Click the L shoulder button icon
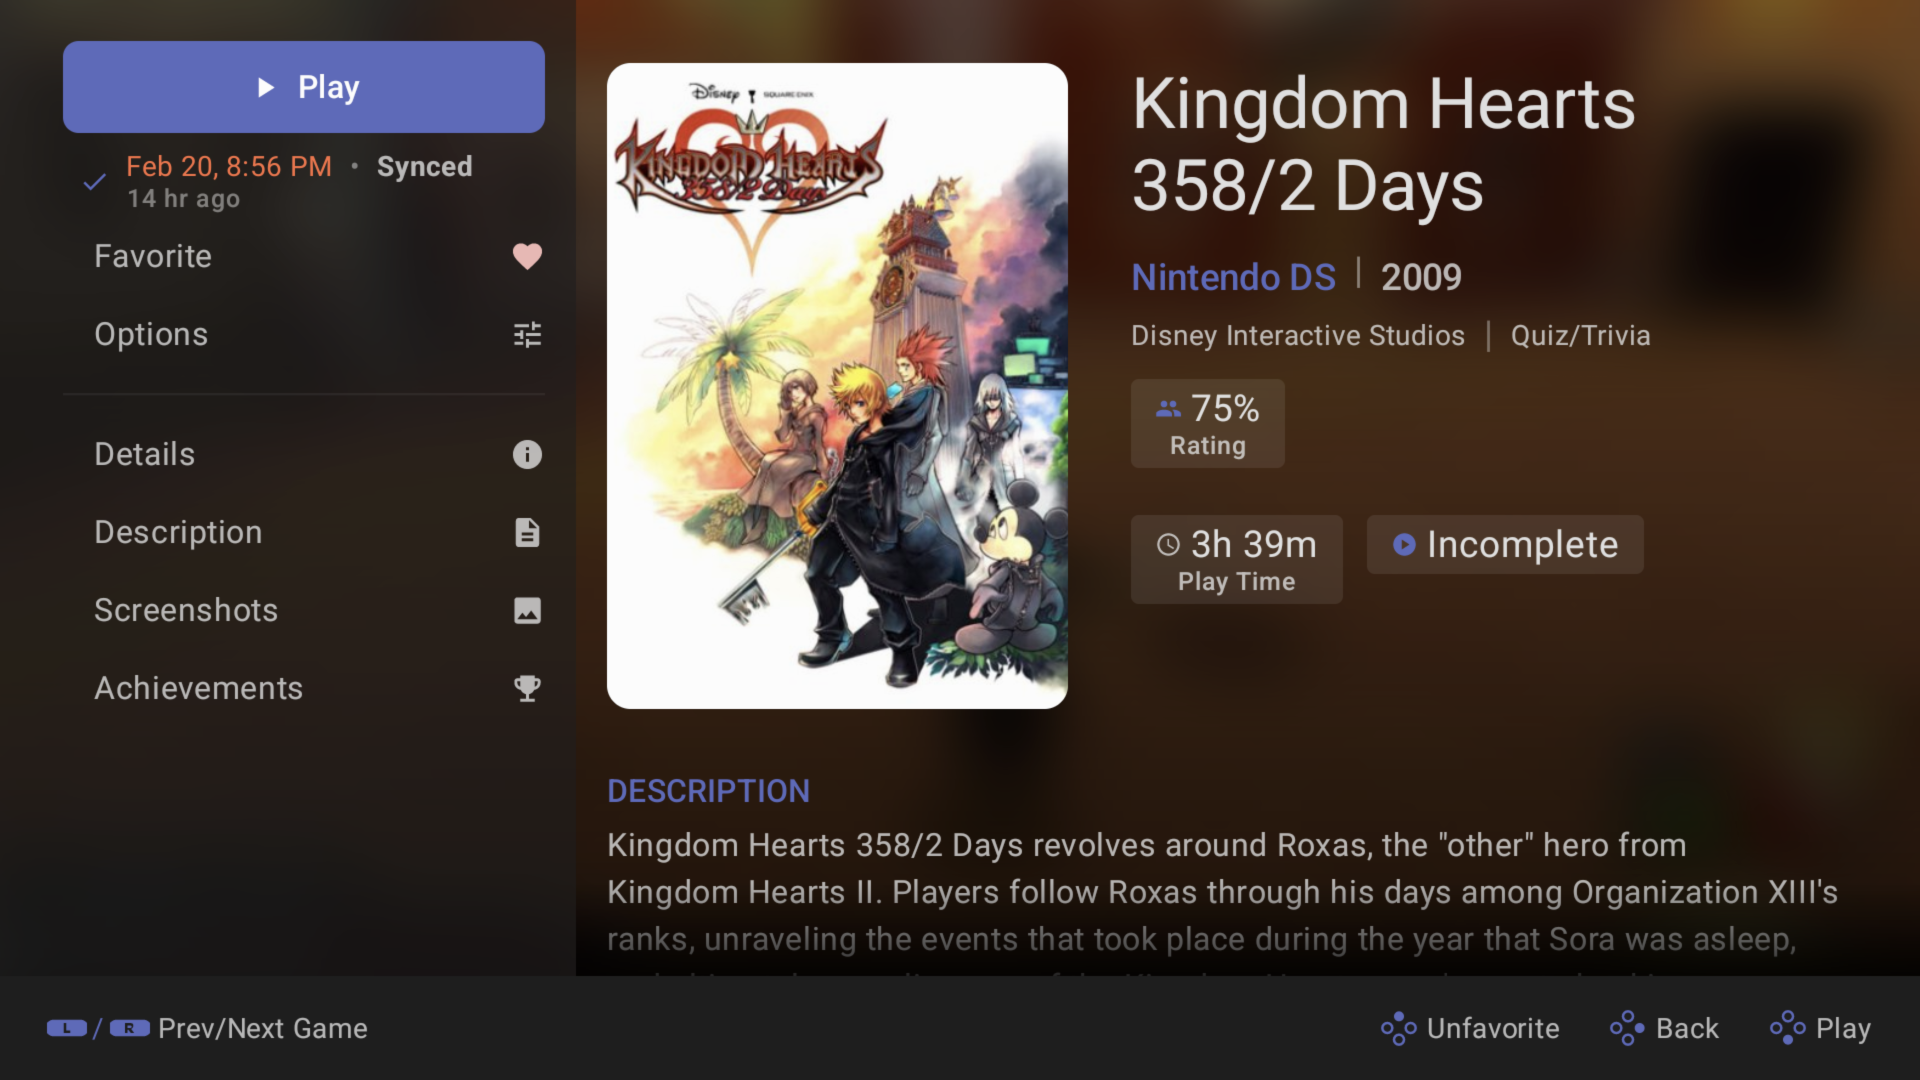 click(x=67, y=1029)
